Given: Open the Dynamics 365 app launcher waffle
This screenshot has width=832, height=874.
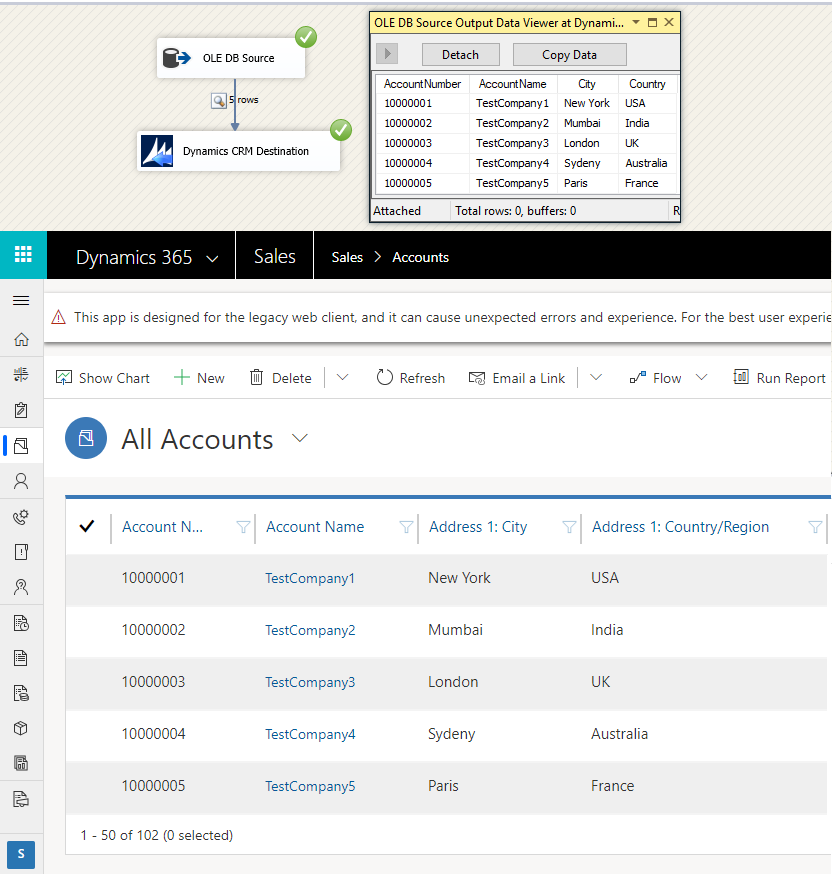Looking at the screenshot, I should 23,255.
